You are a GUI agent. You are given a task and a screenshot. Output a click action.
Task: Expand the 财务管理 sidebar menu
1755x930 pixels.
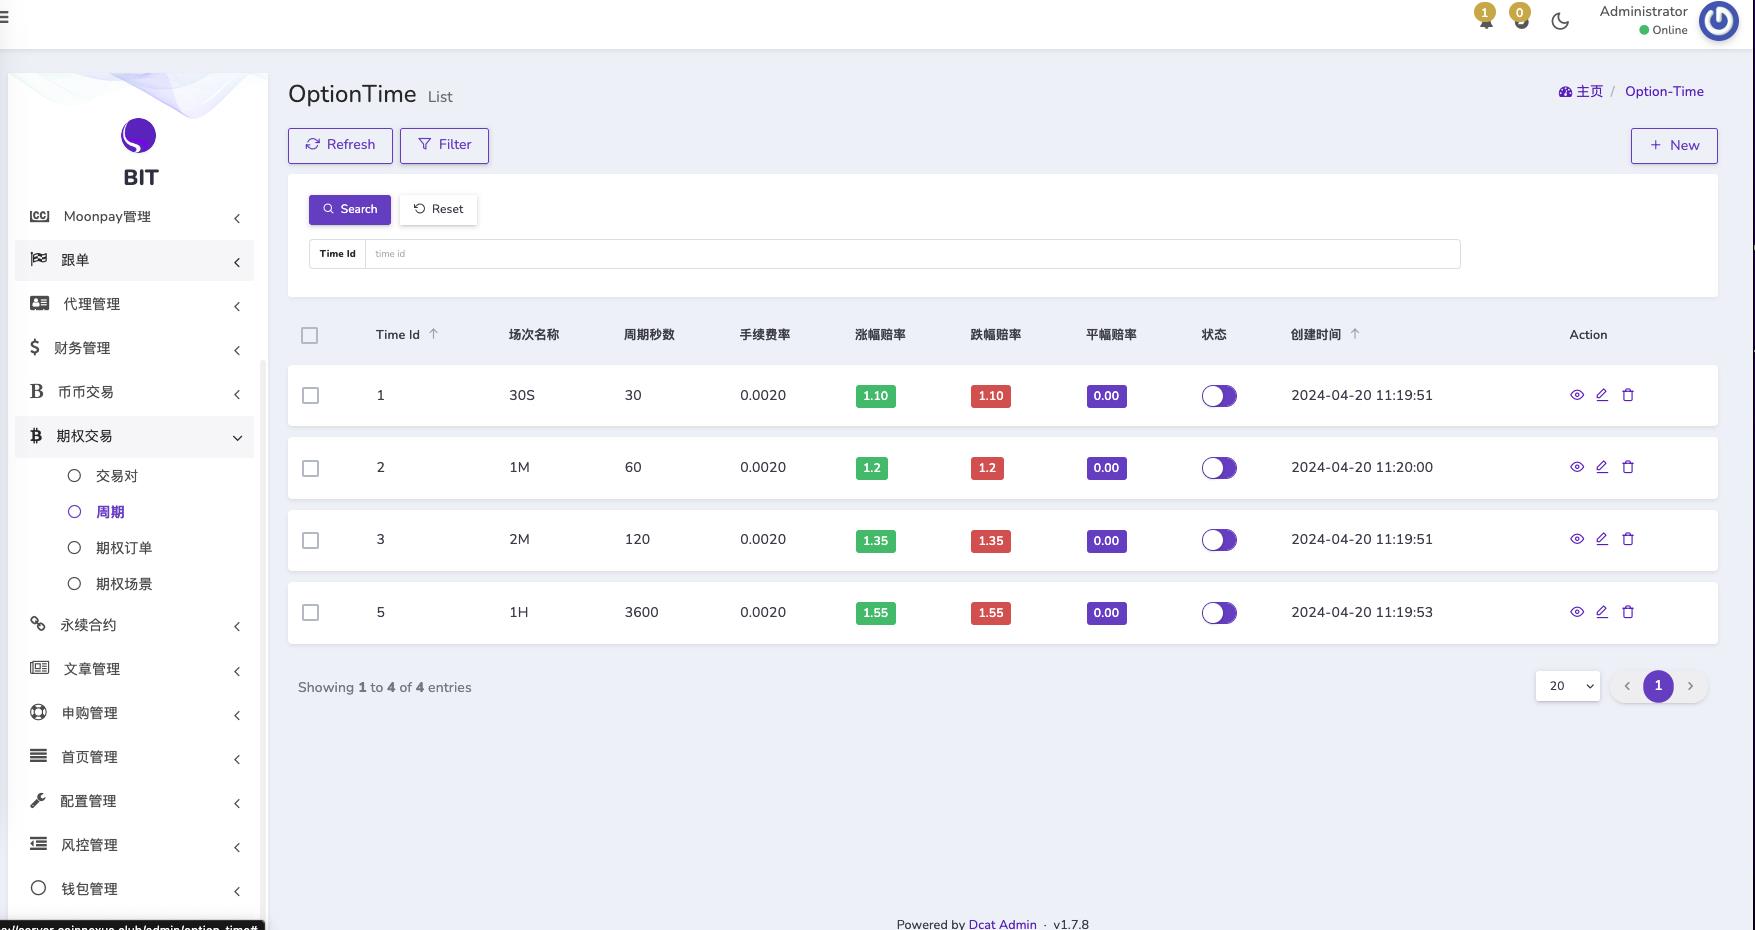[x=135, y=348]
